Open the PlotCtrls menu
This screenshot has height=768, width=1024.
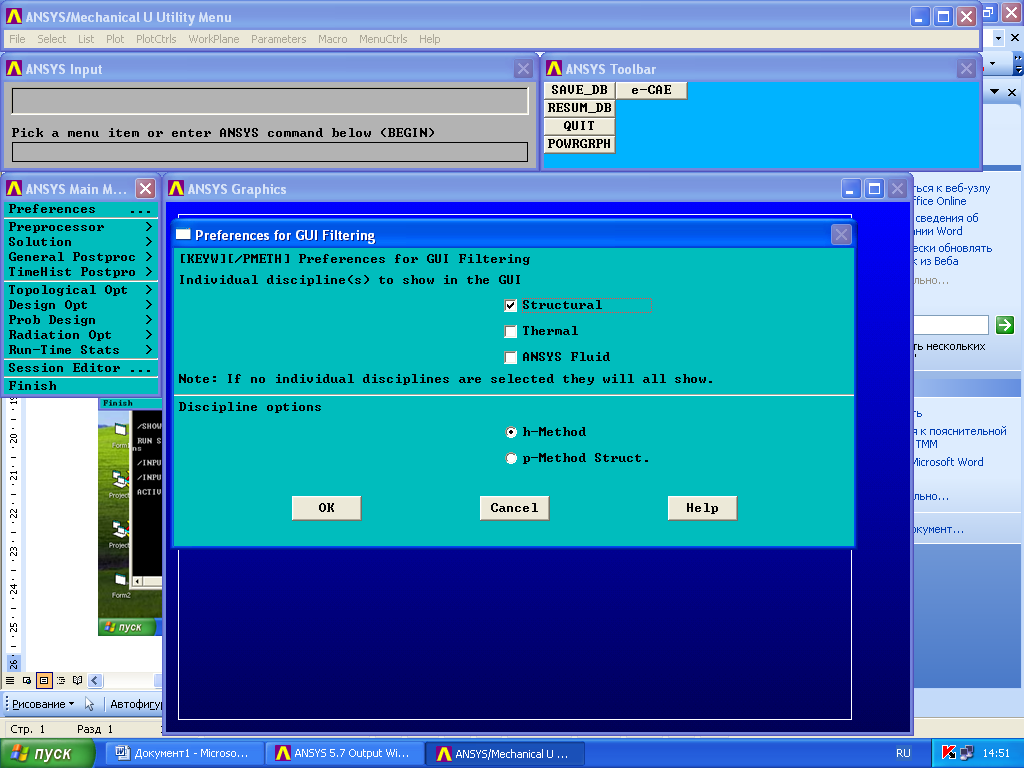point(156,39)
